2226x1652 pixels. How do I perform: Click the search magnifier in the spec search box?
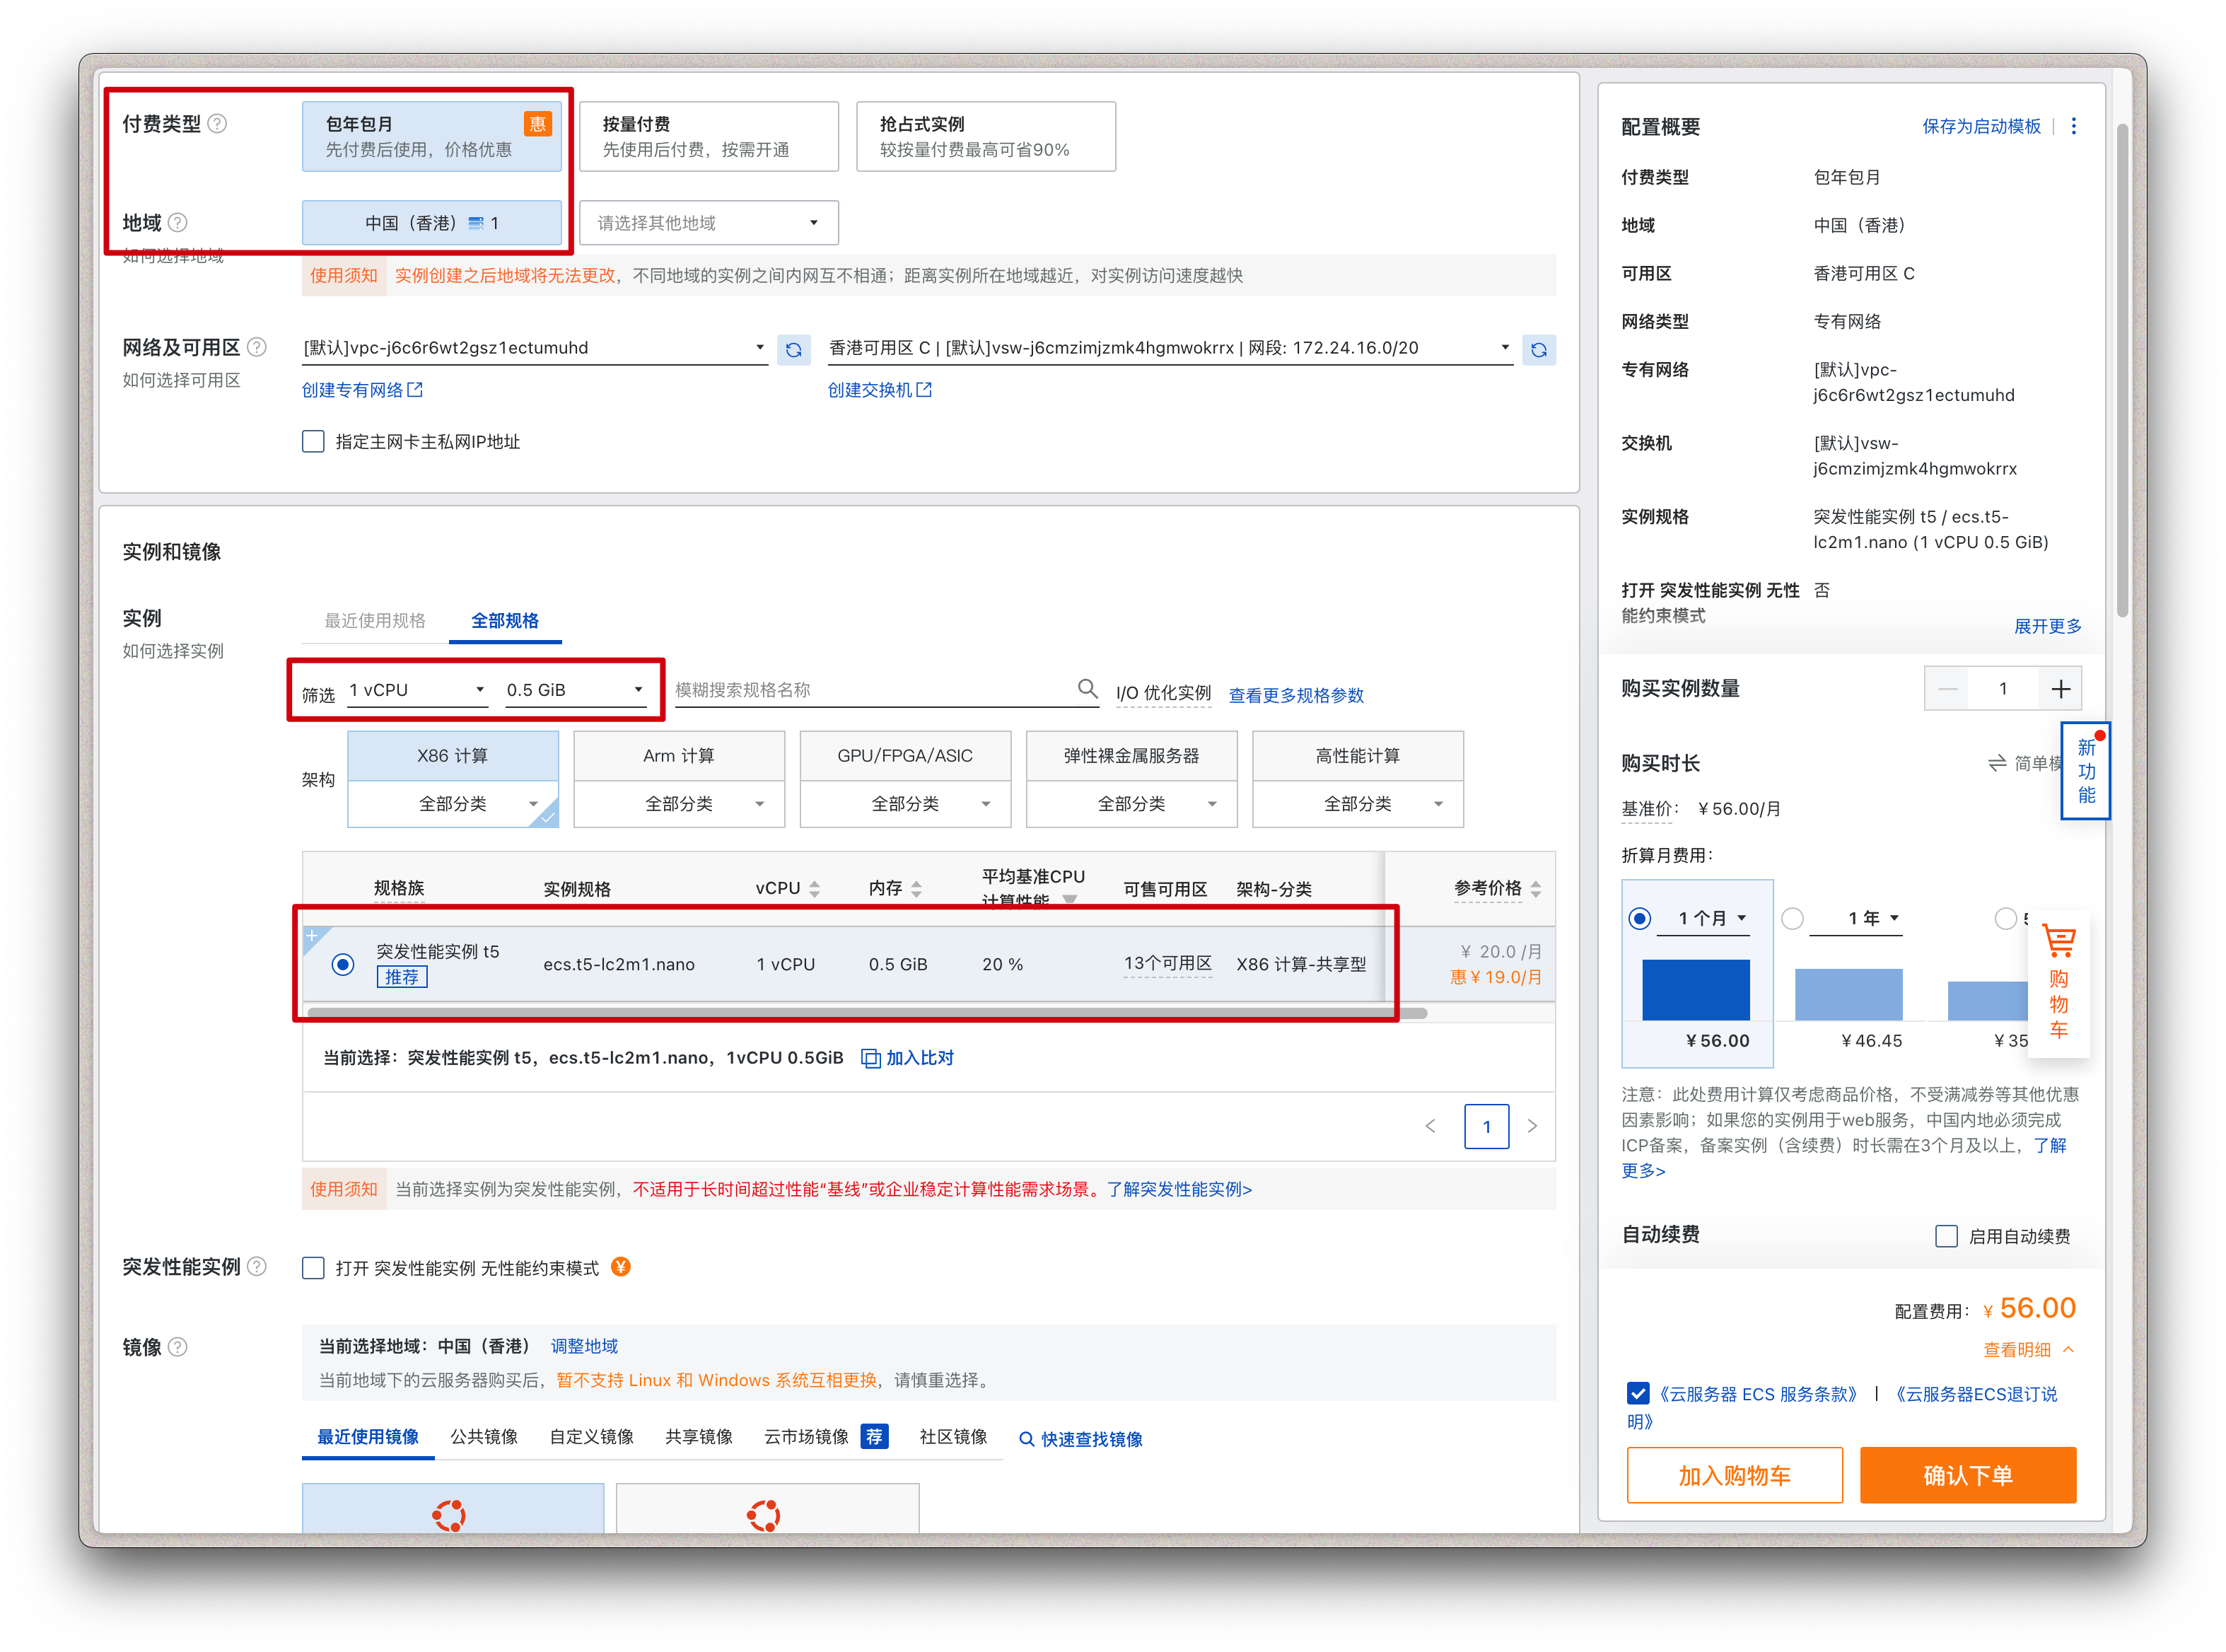tap(1087, 688)
